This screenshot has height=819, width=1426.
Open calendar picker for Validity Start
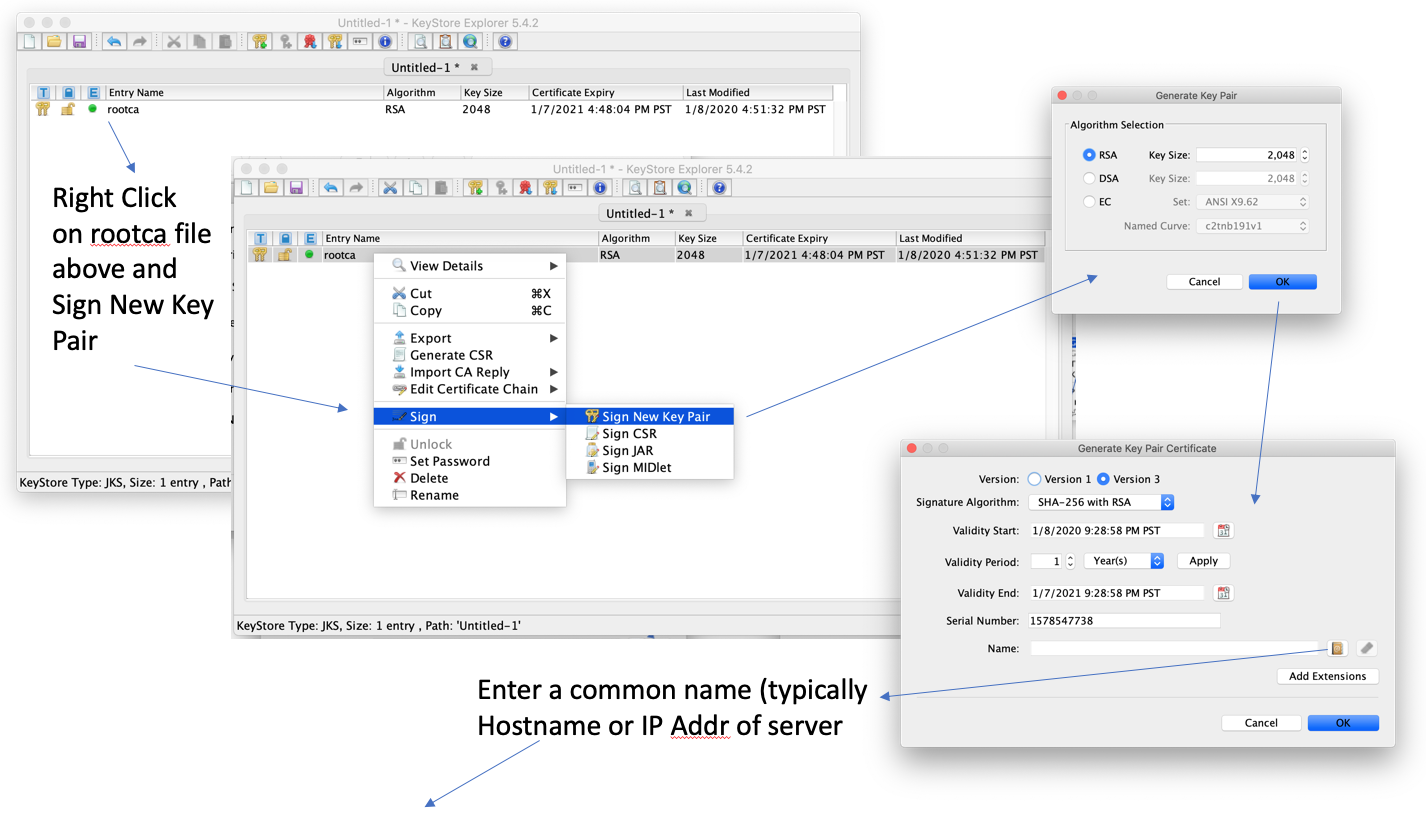coord(1223,531)
